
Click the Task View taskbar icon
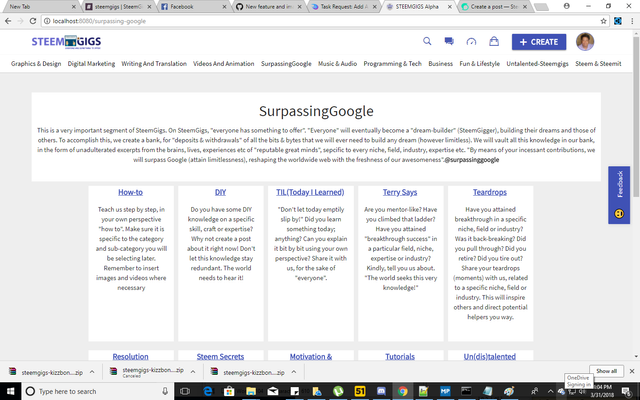coord(185,391)
